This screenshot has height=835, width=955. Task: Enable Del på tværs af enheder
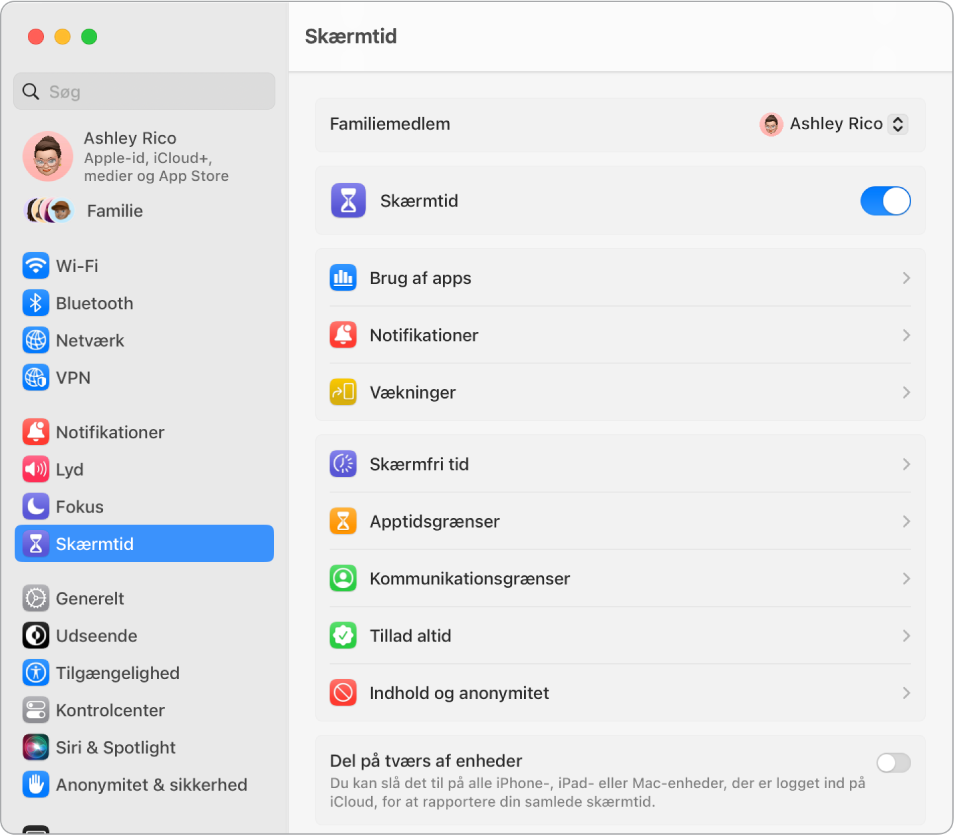893,762
